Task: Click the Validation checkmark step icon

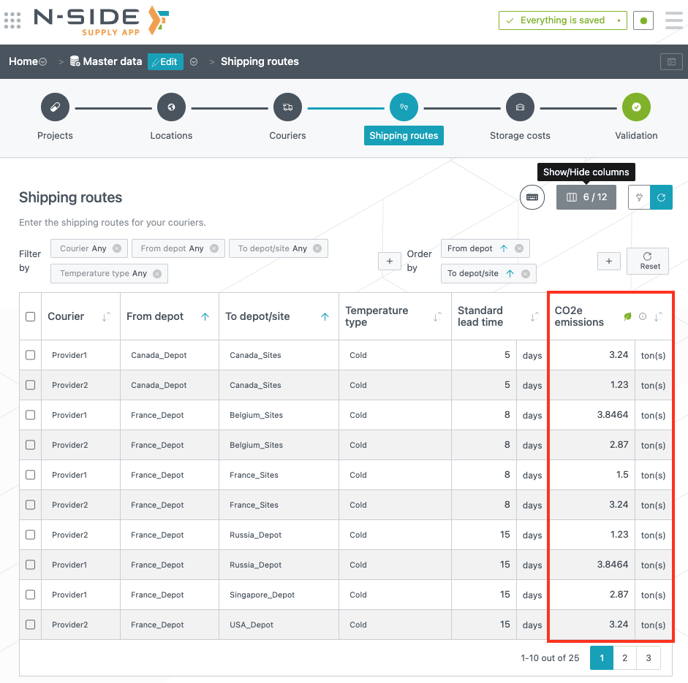Action: tap(636, 107)
